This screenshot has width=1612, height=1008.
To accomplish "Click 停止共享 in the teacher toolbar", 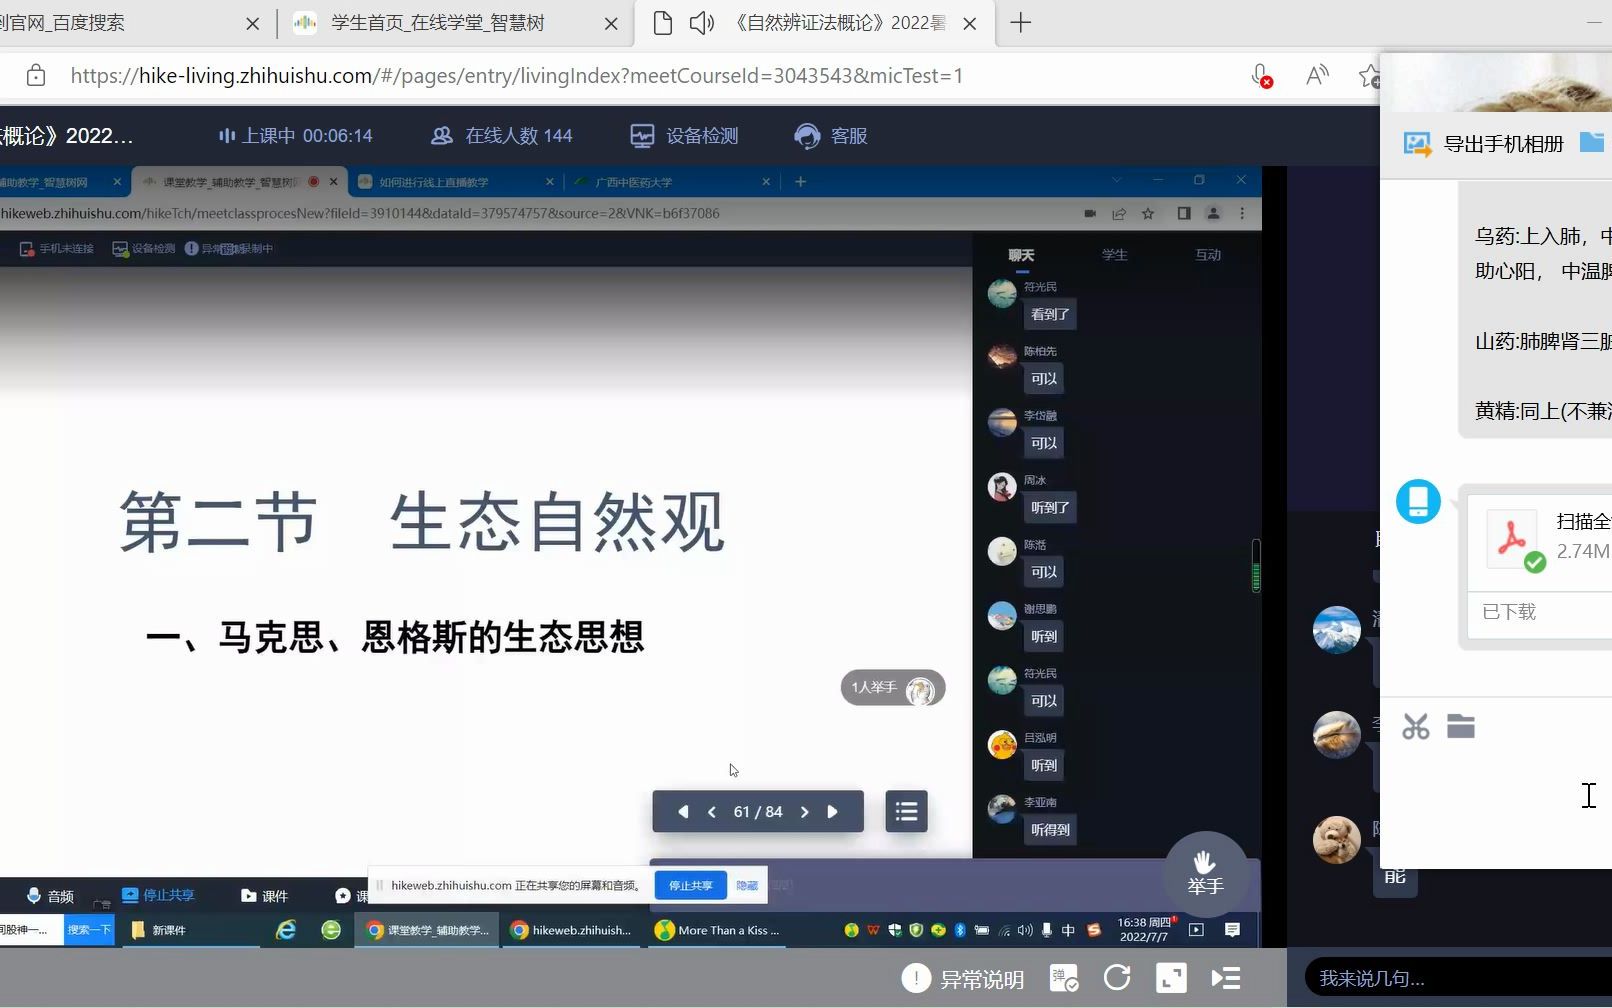I will tap(158, 895).
